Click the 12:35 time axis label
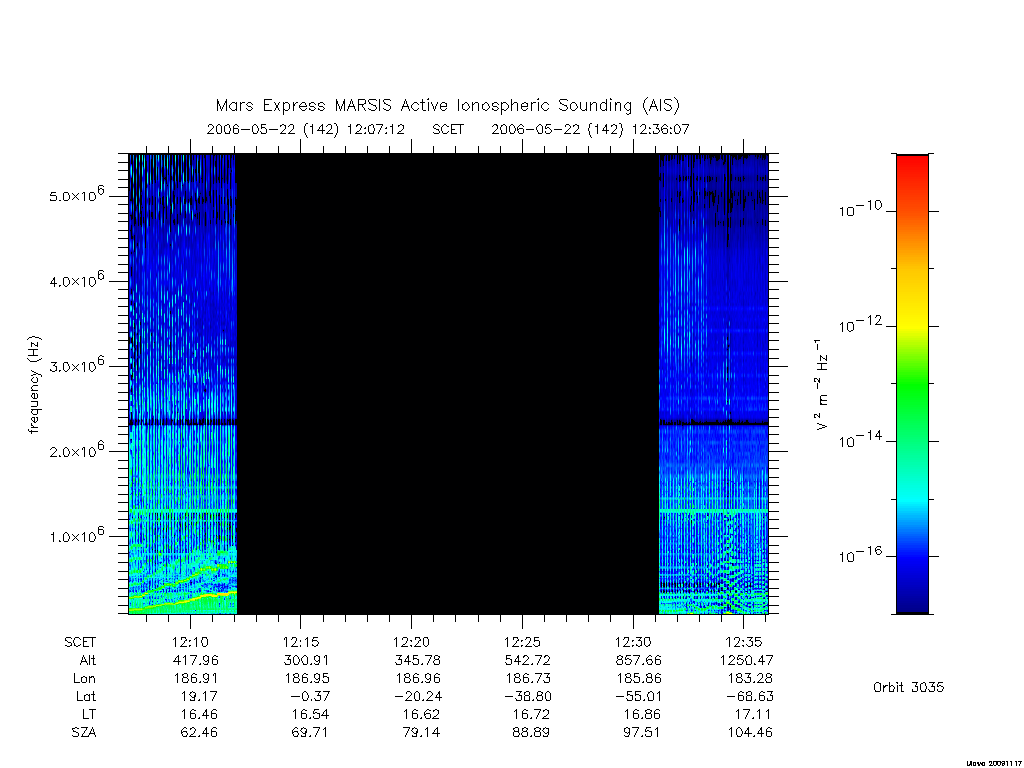 [x=743, y=642]
